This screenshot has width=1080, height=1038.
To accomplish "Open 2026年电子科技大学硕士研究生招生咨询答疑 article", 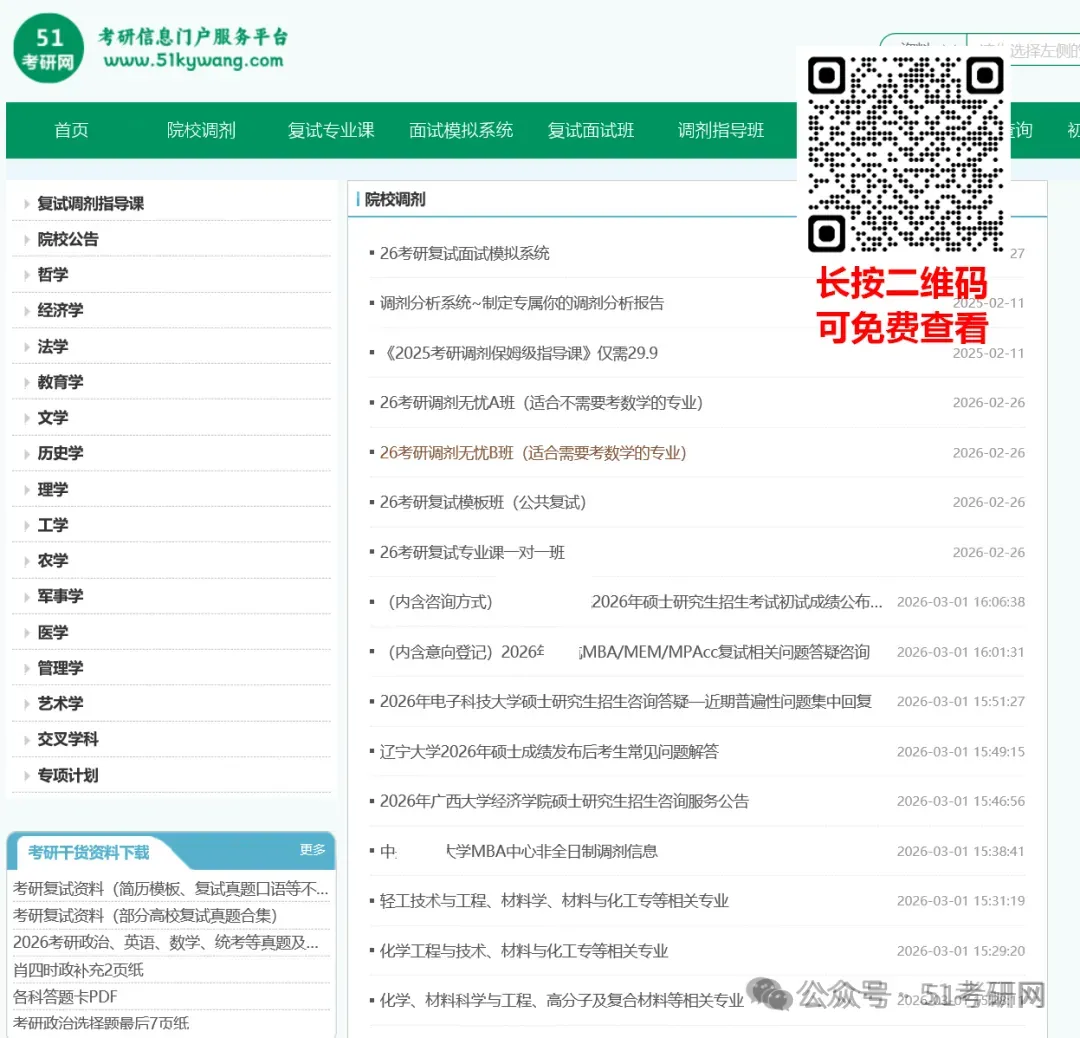I will click(x=625, y=702).
